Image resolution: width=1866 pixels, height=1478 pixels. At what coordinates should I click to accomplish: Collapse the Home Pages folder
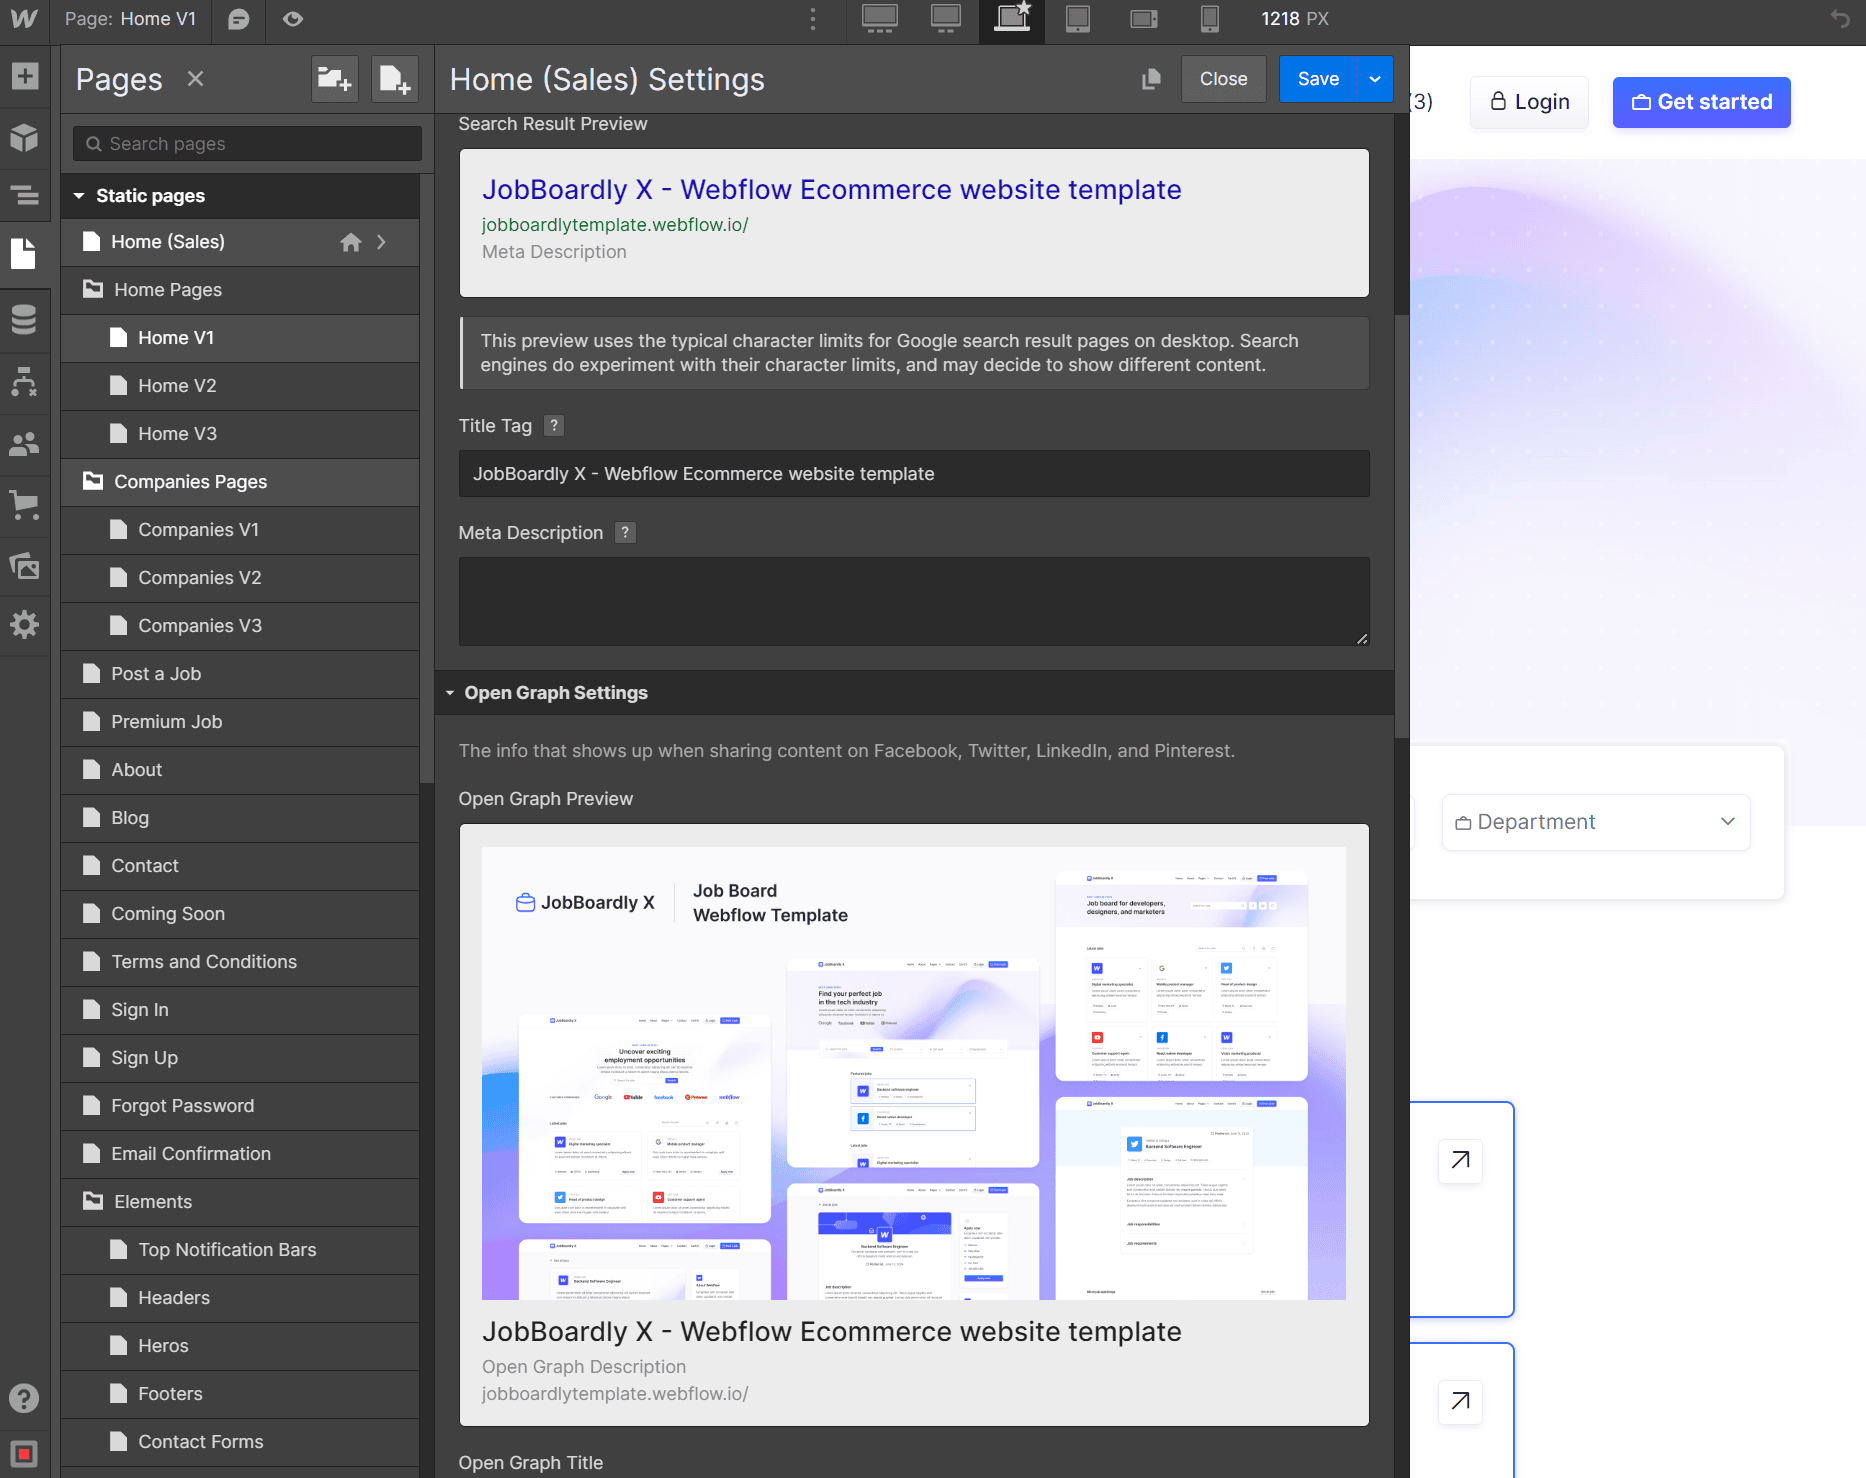93,289
